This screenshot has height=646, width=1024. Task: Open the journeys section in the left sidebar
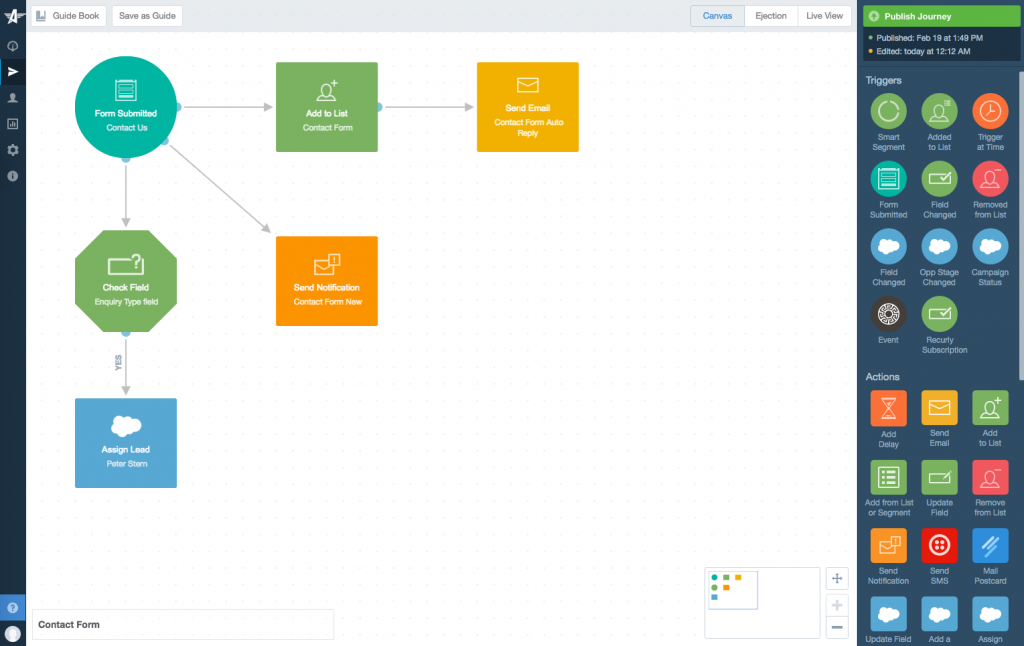pos(13,71)
